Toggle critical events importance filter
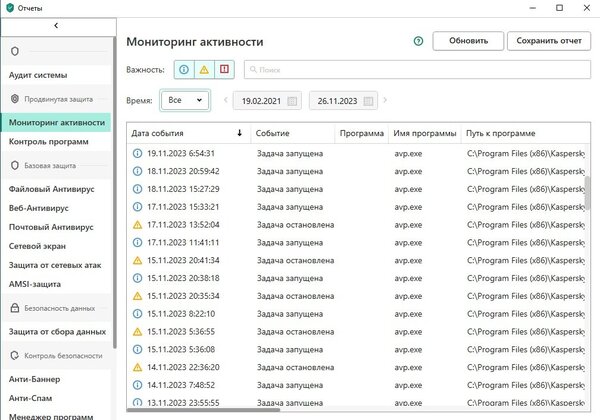The width and height of the screenshot is (600, 420). pyautogui.click(x=224, y=70)
